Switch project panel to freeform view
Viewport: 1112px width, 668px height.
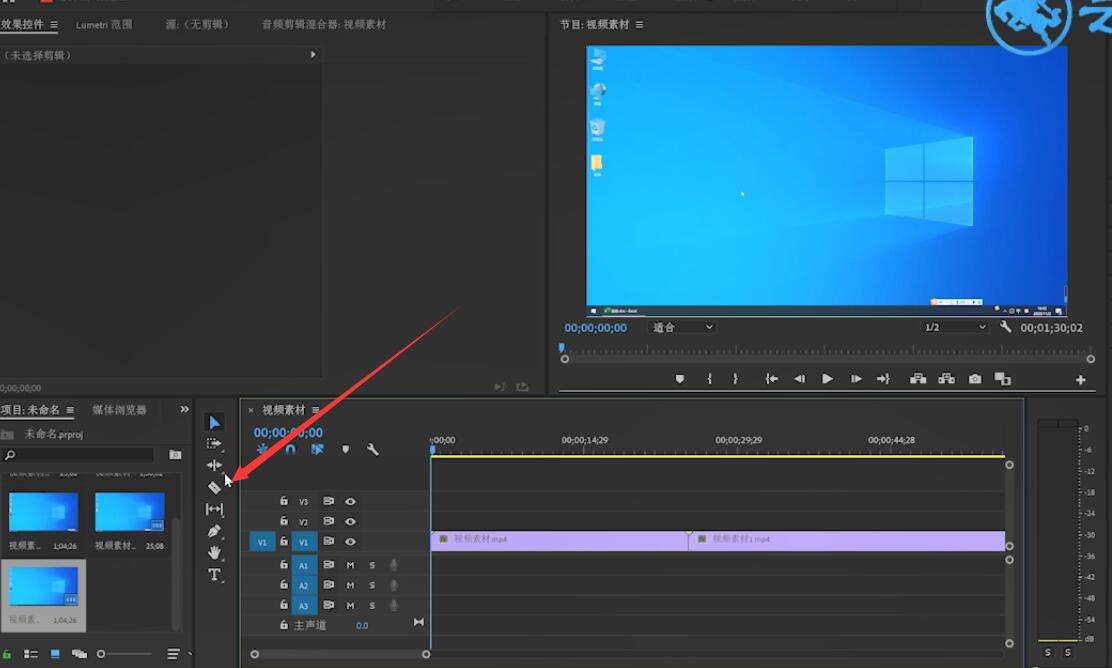(79, 654)
